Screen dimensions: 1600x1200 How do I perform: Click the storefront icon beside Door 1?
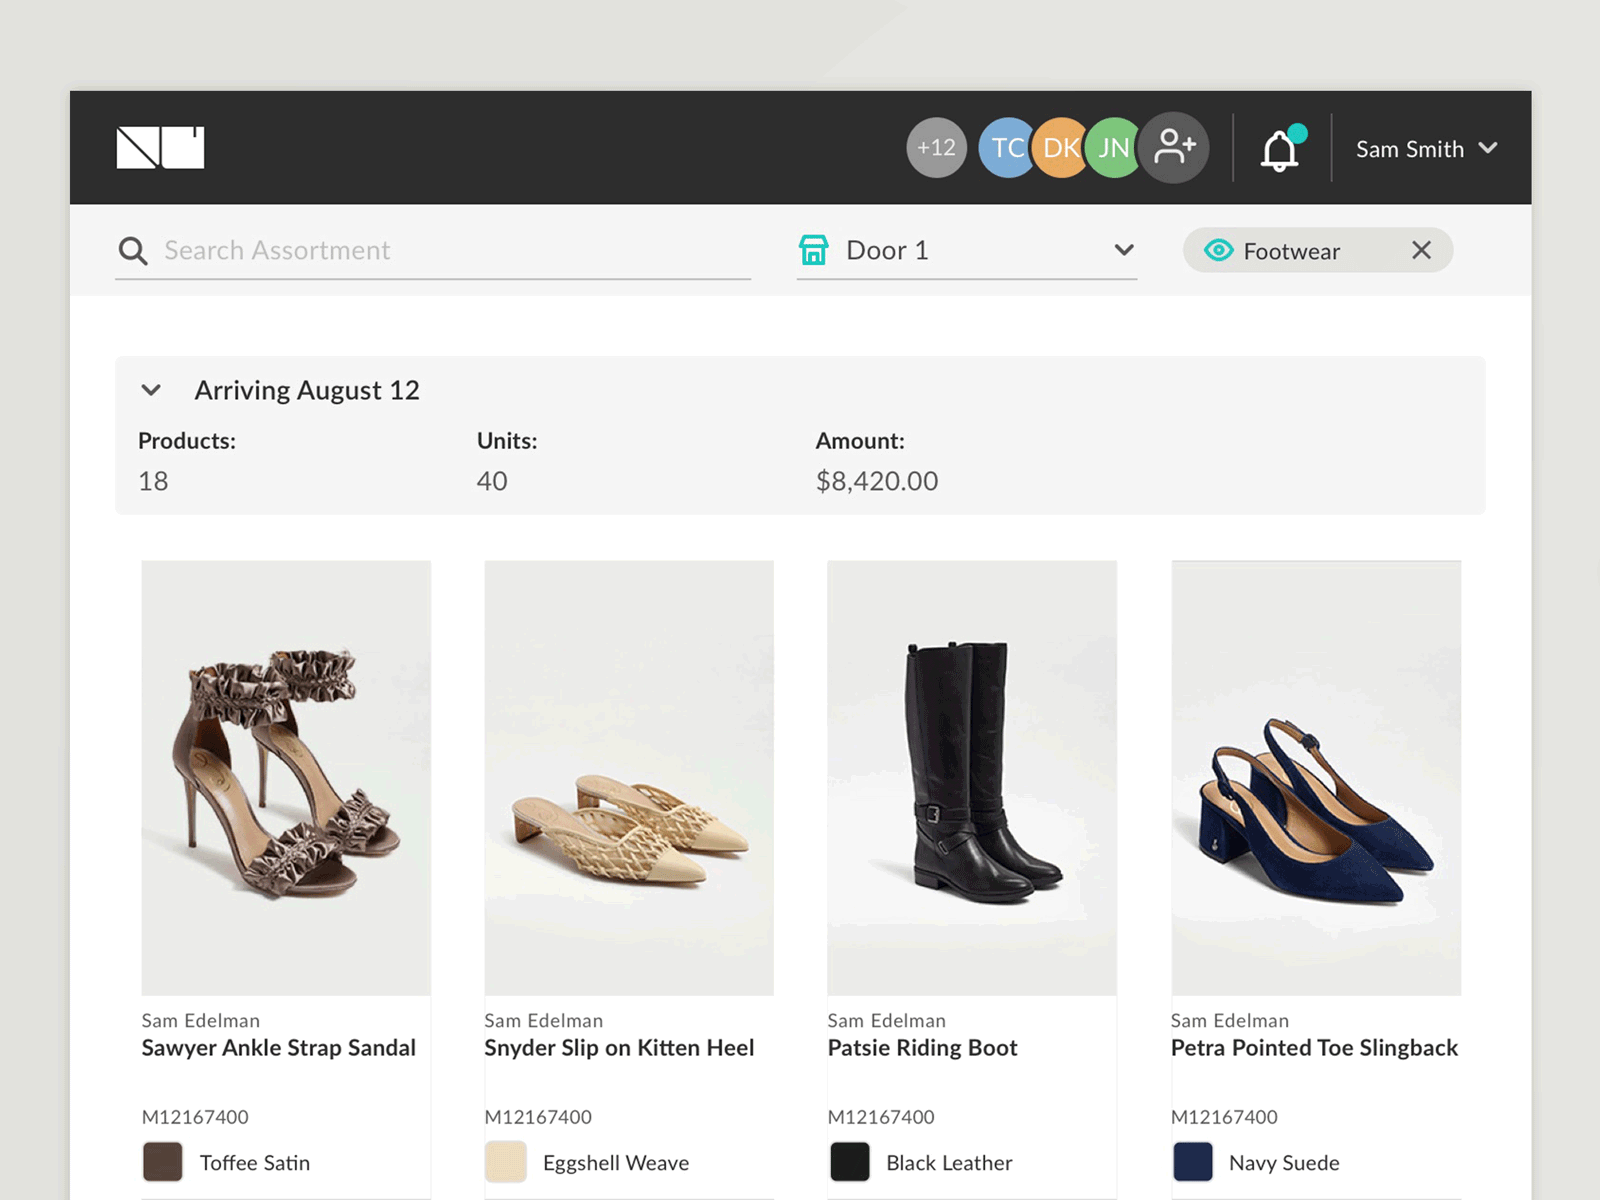coord(814,250)
